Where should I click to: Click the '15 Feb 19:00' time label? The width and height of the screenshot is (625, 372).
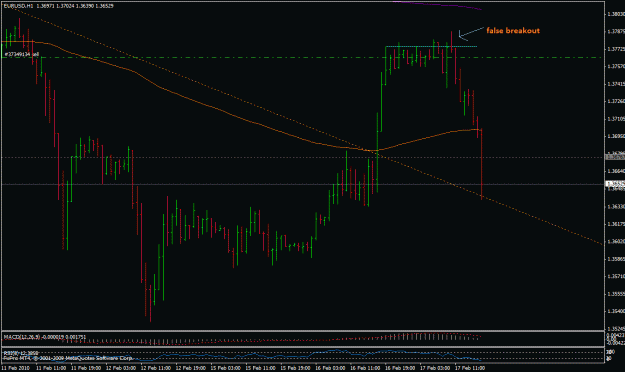pyautogui.click(x=295, y=368)
